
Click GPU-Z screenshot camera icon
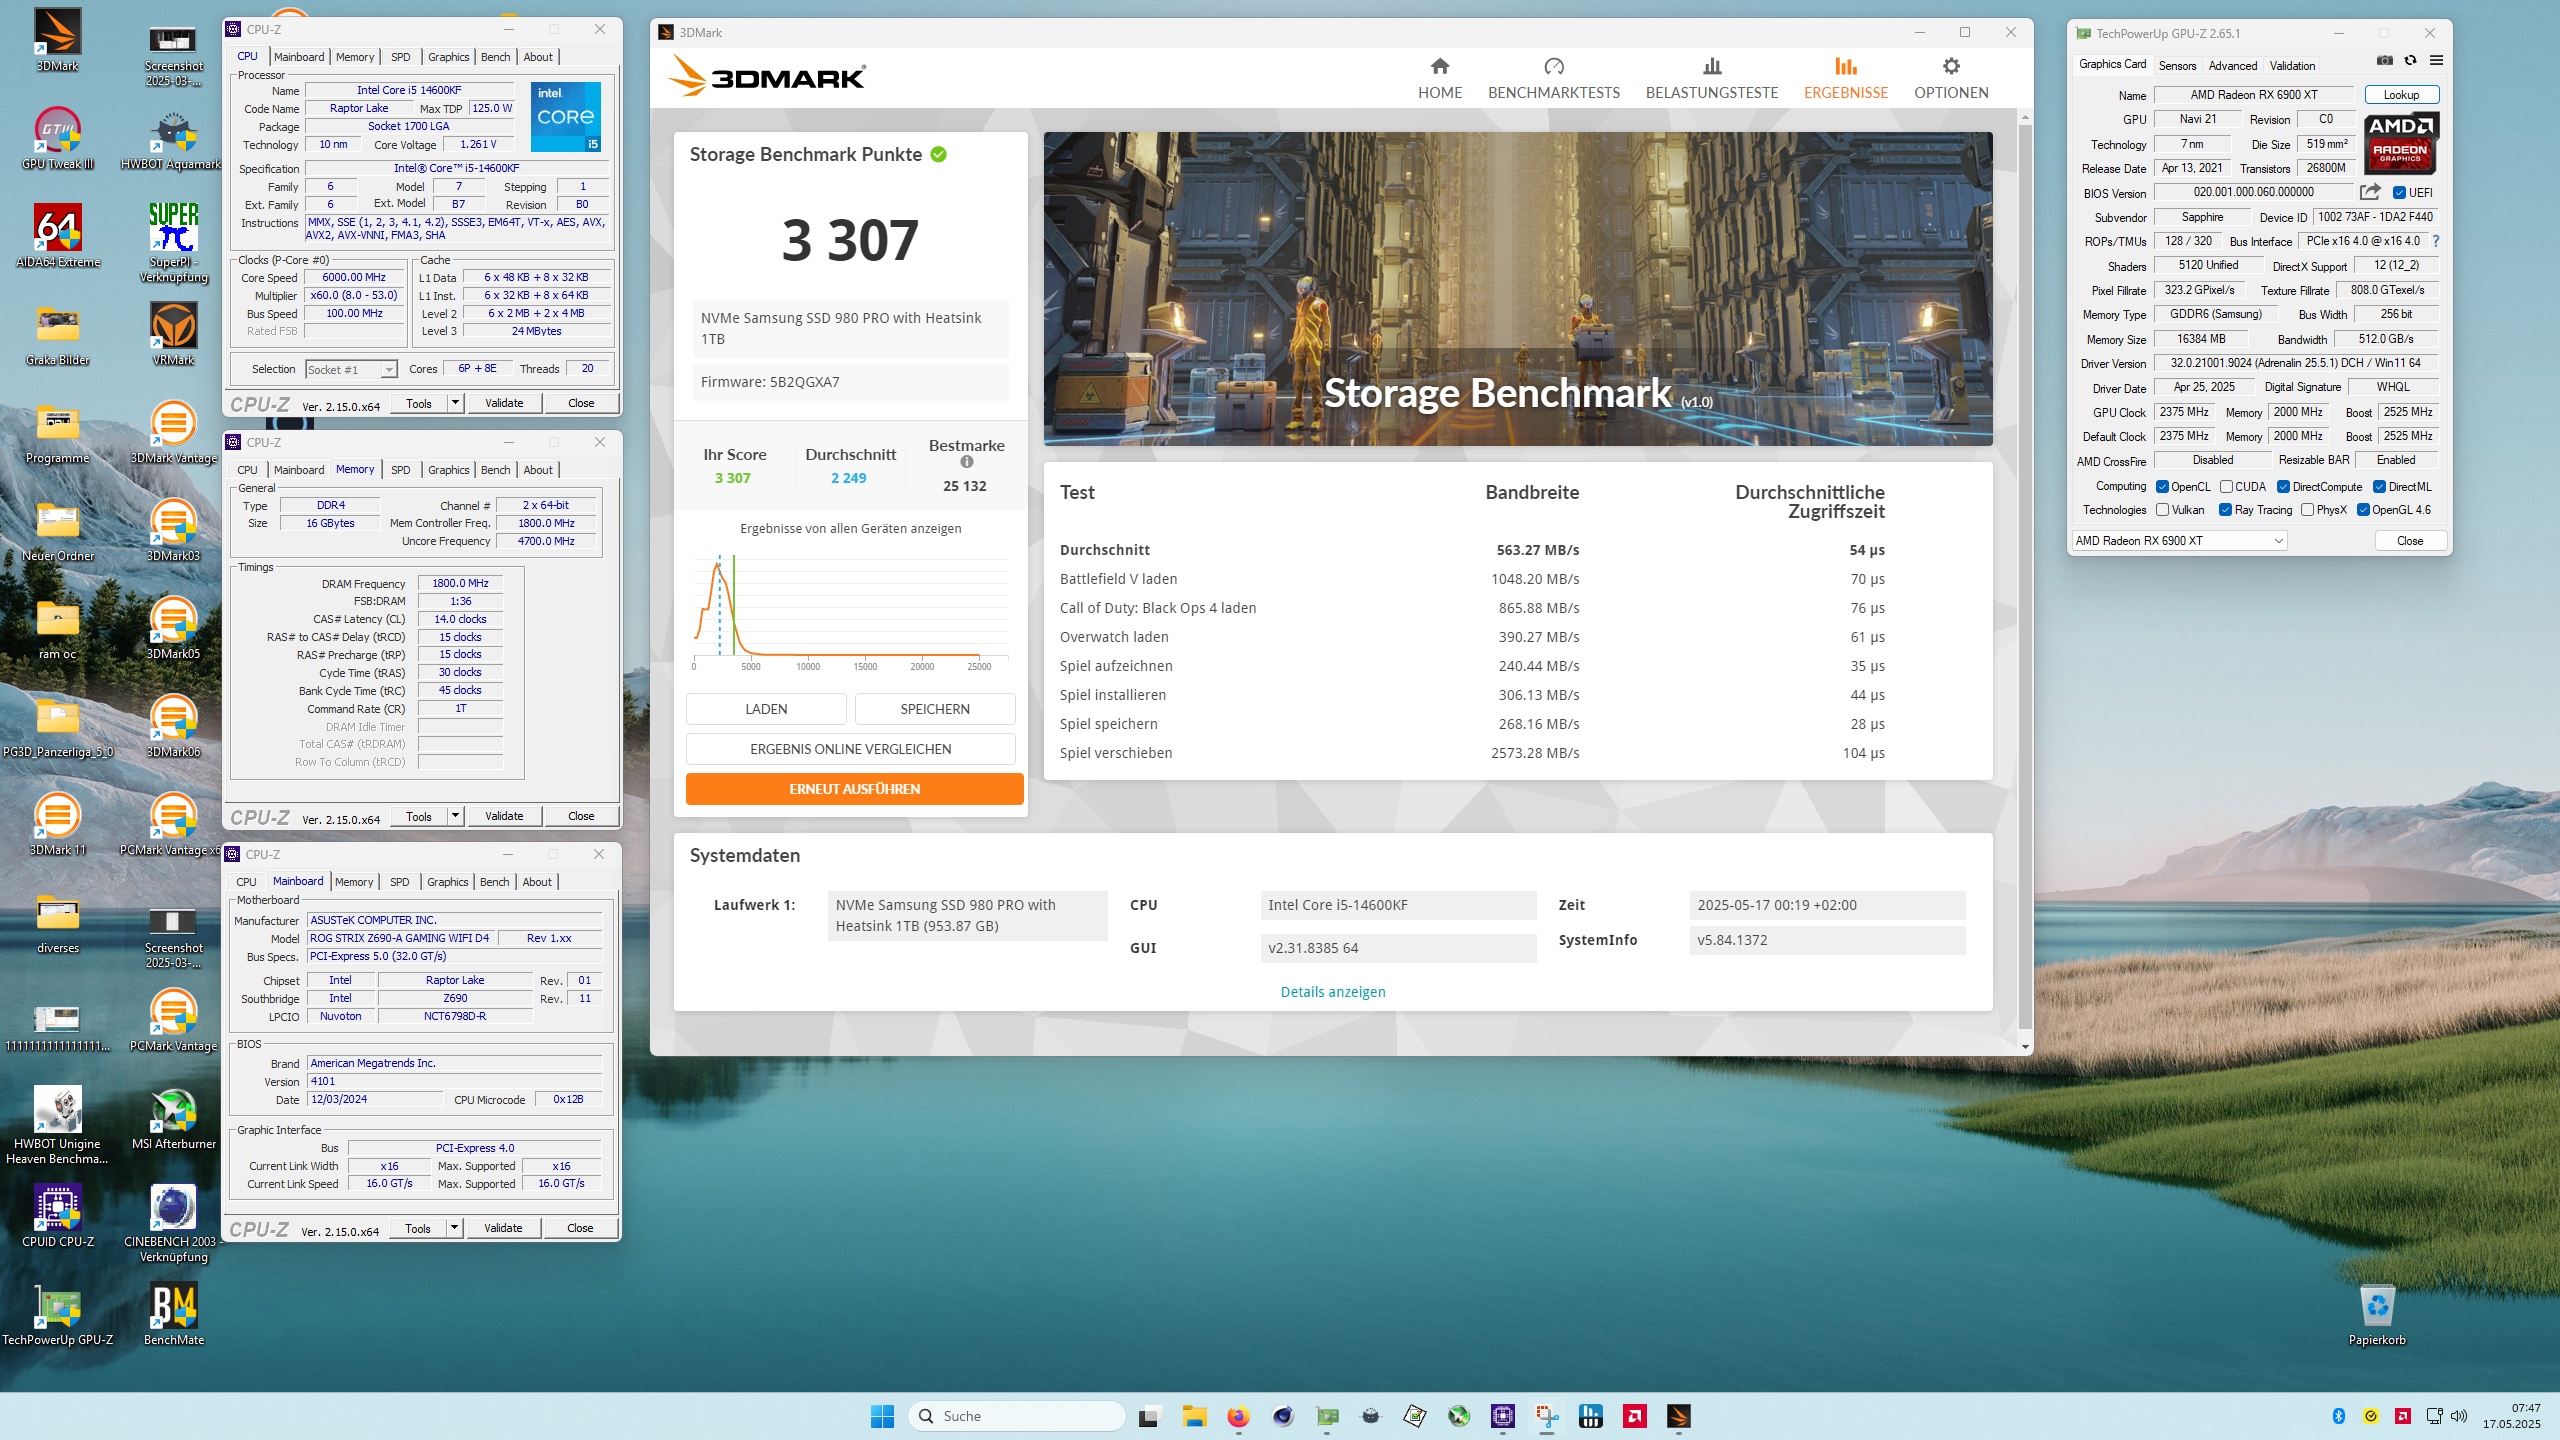[2385, 61]
